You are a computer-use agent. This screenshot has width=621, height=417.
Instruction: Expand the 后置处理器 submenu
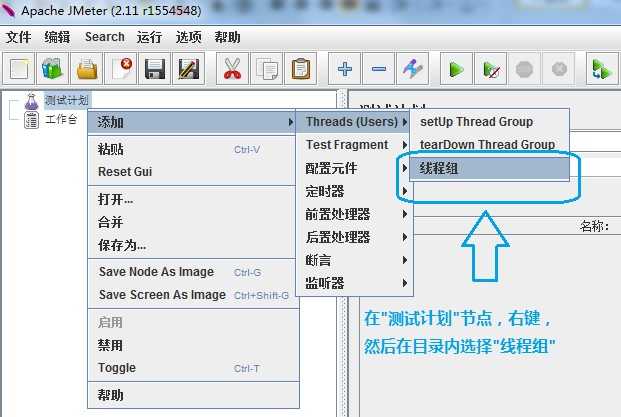coord(355,237)
